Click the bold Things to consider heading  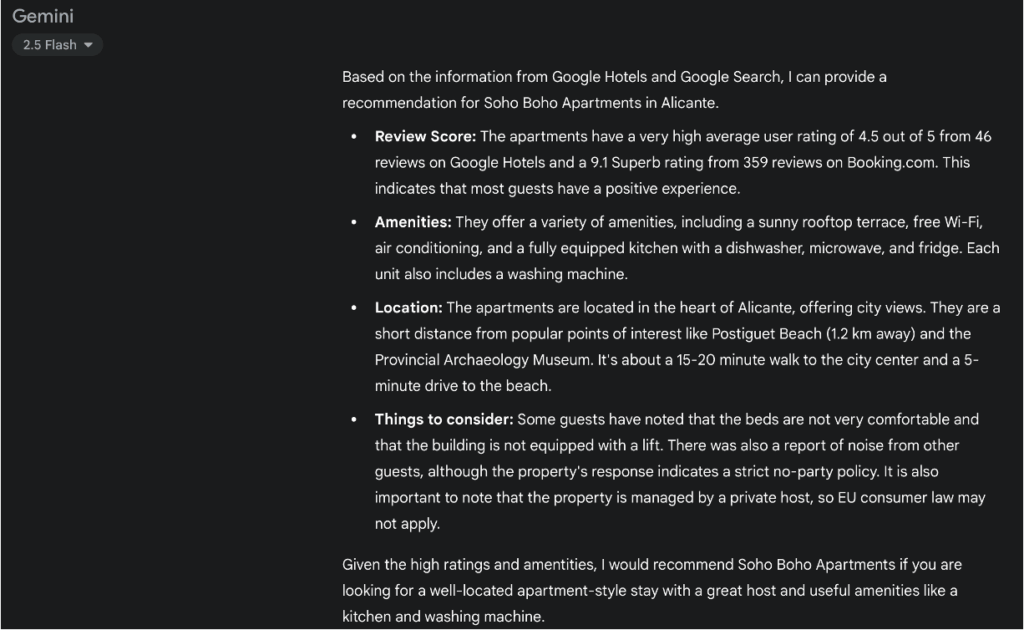pyautogui.click(x=444, y=420)
